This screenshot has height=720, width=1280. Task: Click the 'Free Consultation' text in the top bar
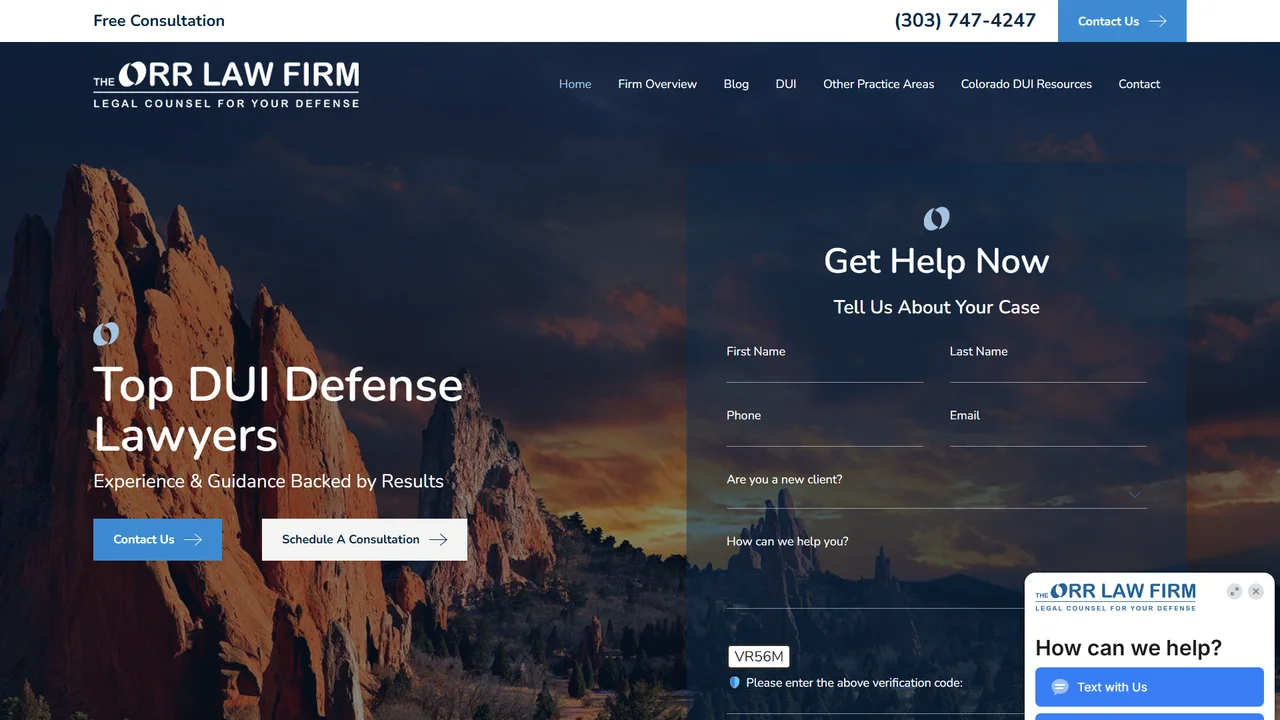pos(159,21)
